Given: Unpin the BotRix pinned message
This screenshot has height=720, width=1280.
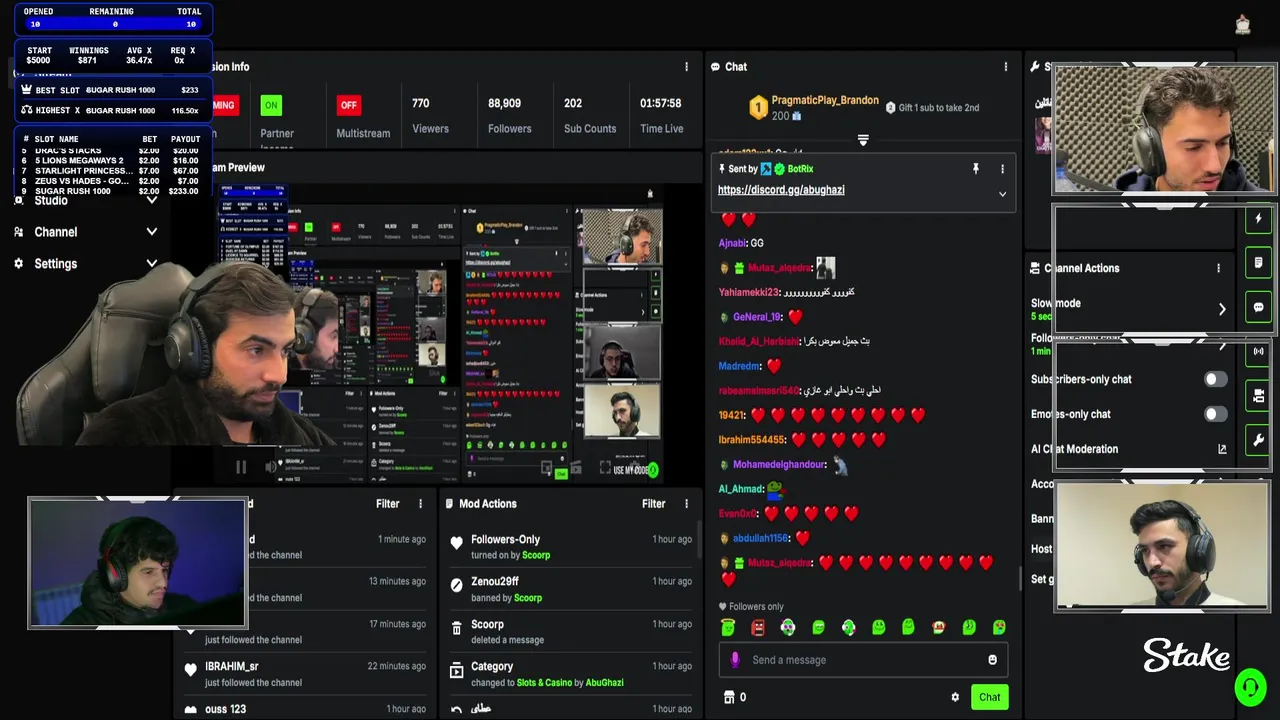Looking at the screenshot, I should 976,169.
